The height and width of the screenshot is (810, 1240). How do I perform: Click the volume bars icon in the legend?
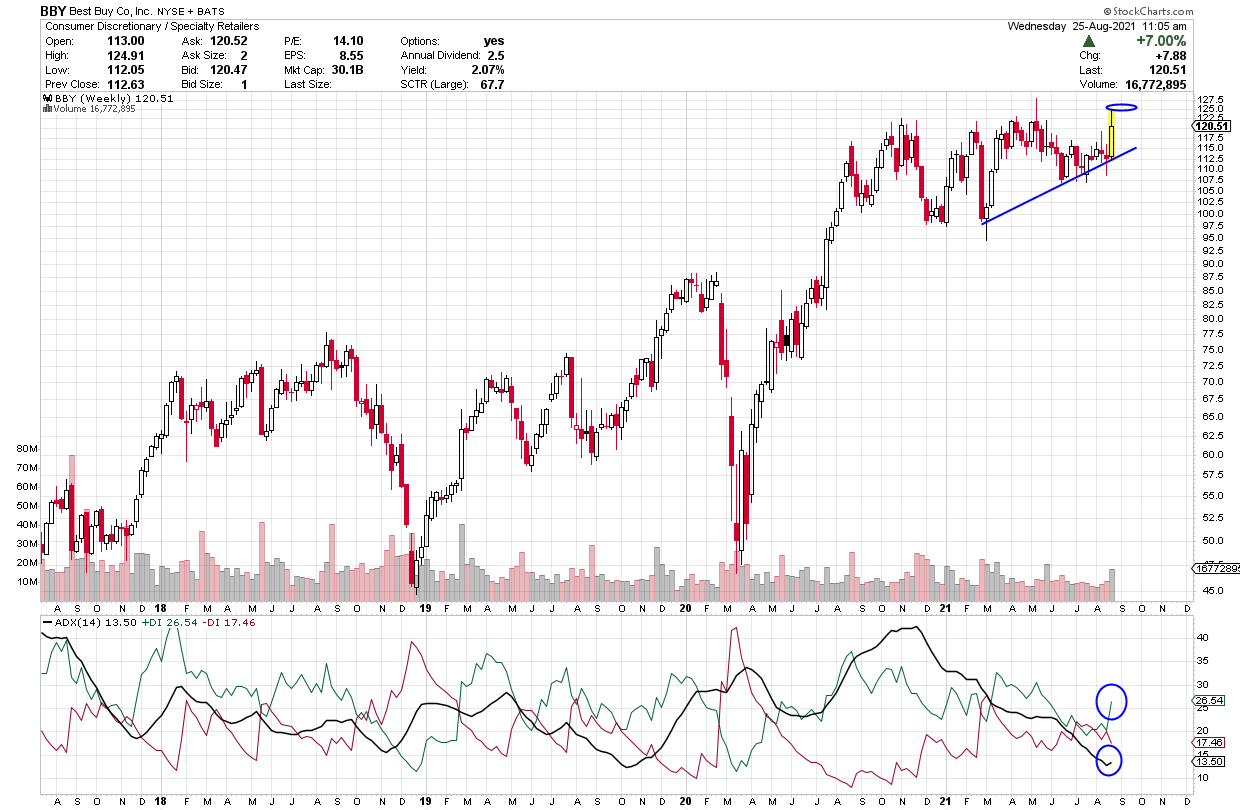click(x=45, y=109)
